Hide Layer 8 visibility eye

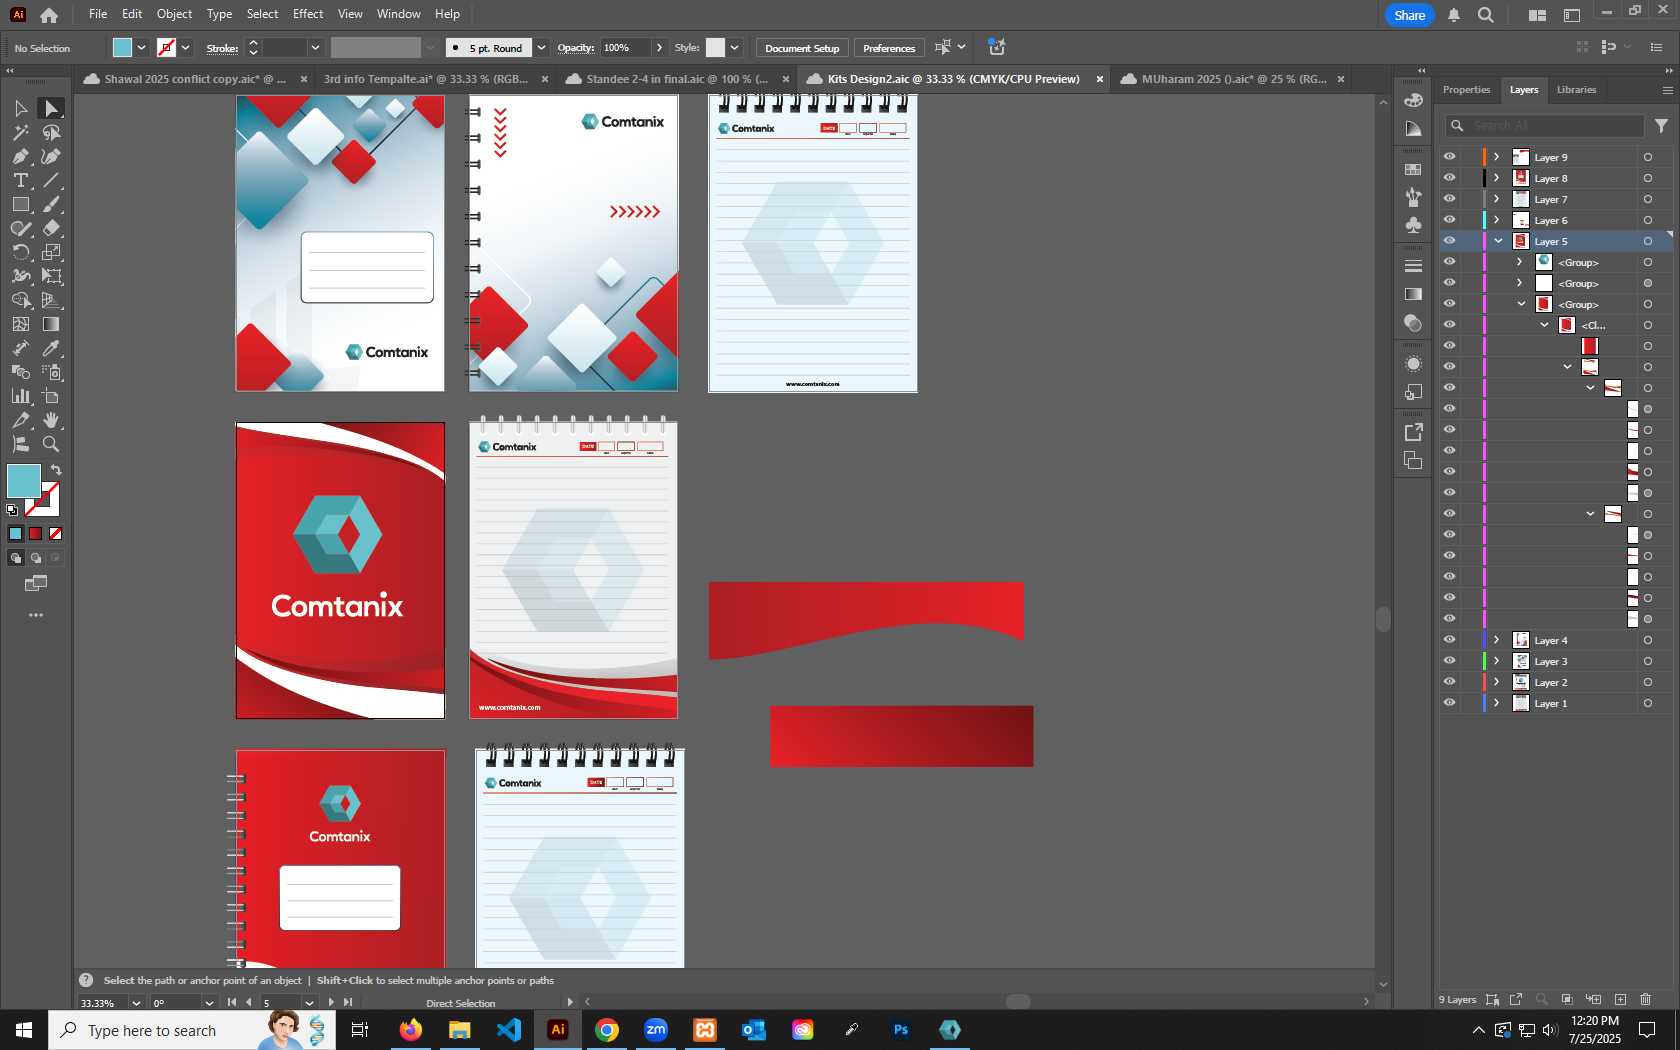pos(1449,178)
